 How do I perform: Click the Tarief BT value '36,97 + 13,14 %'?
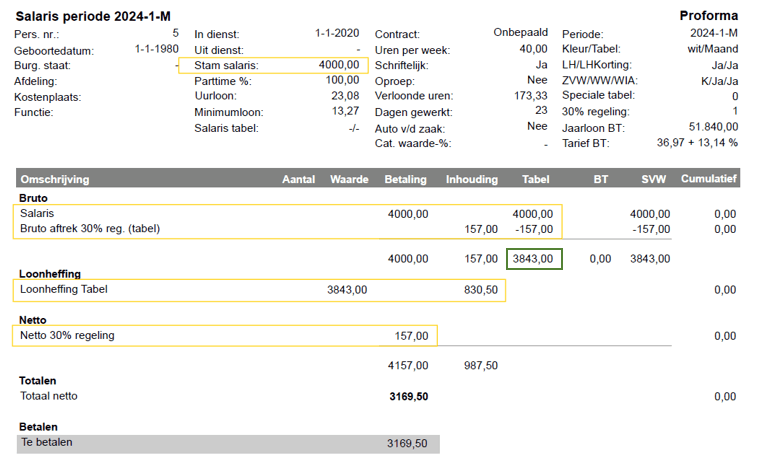[697, 142]
